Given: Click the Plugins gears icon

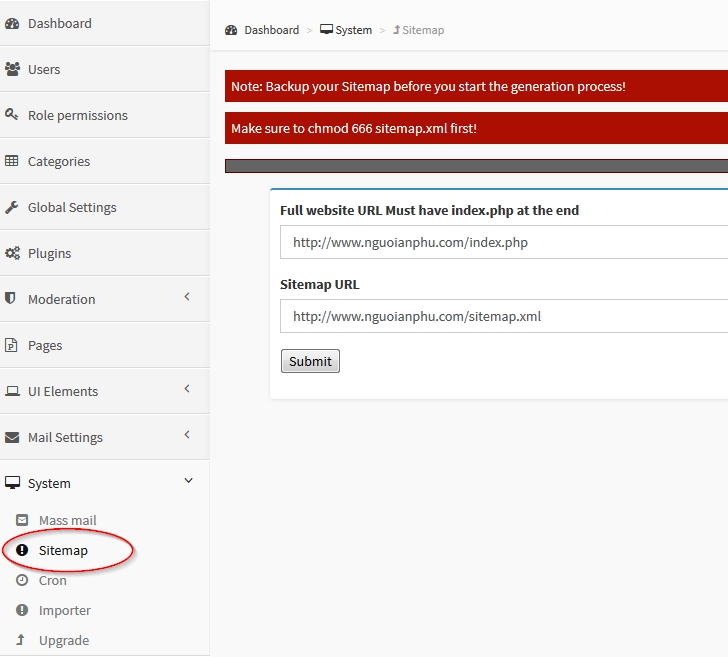Looking at the screenshot, I should tap(12, 253).
